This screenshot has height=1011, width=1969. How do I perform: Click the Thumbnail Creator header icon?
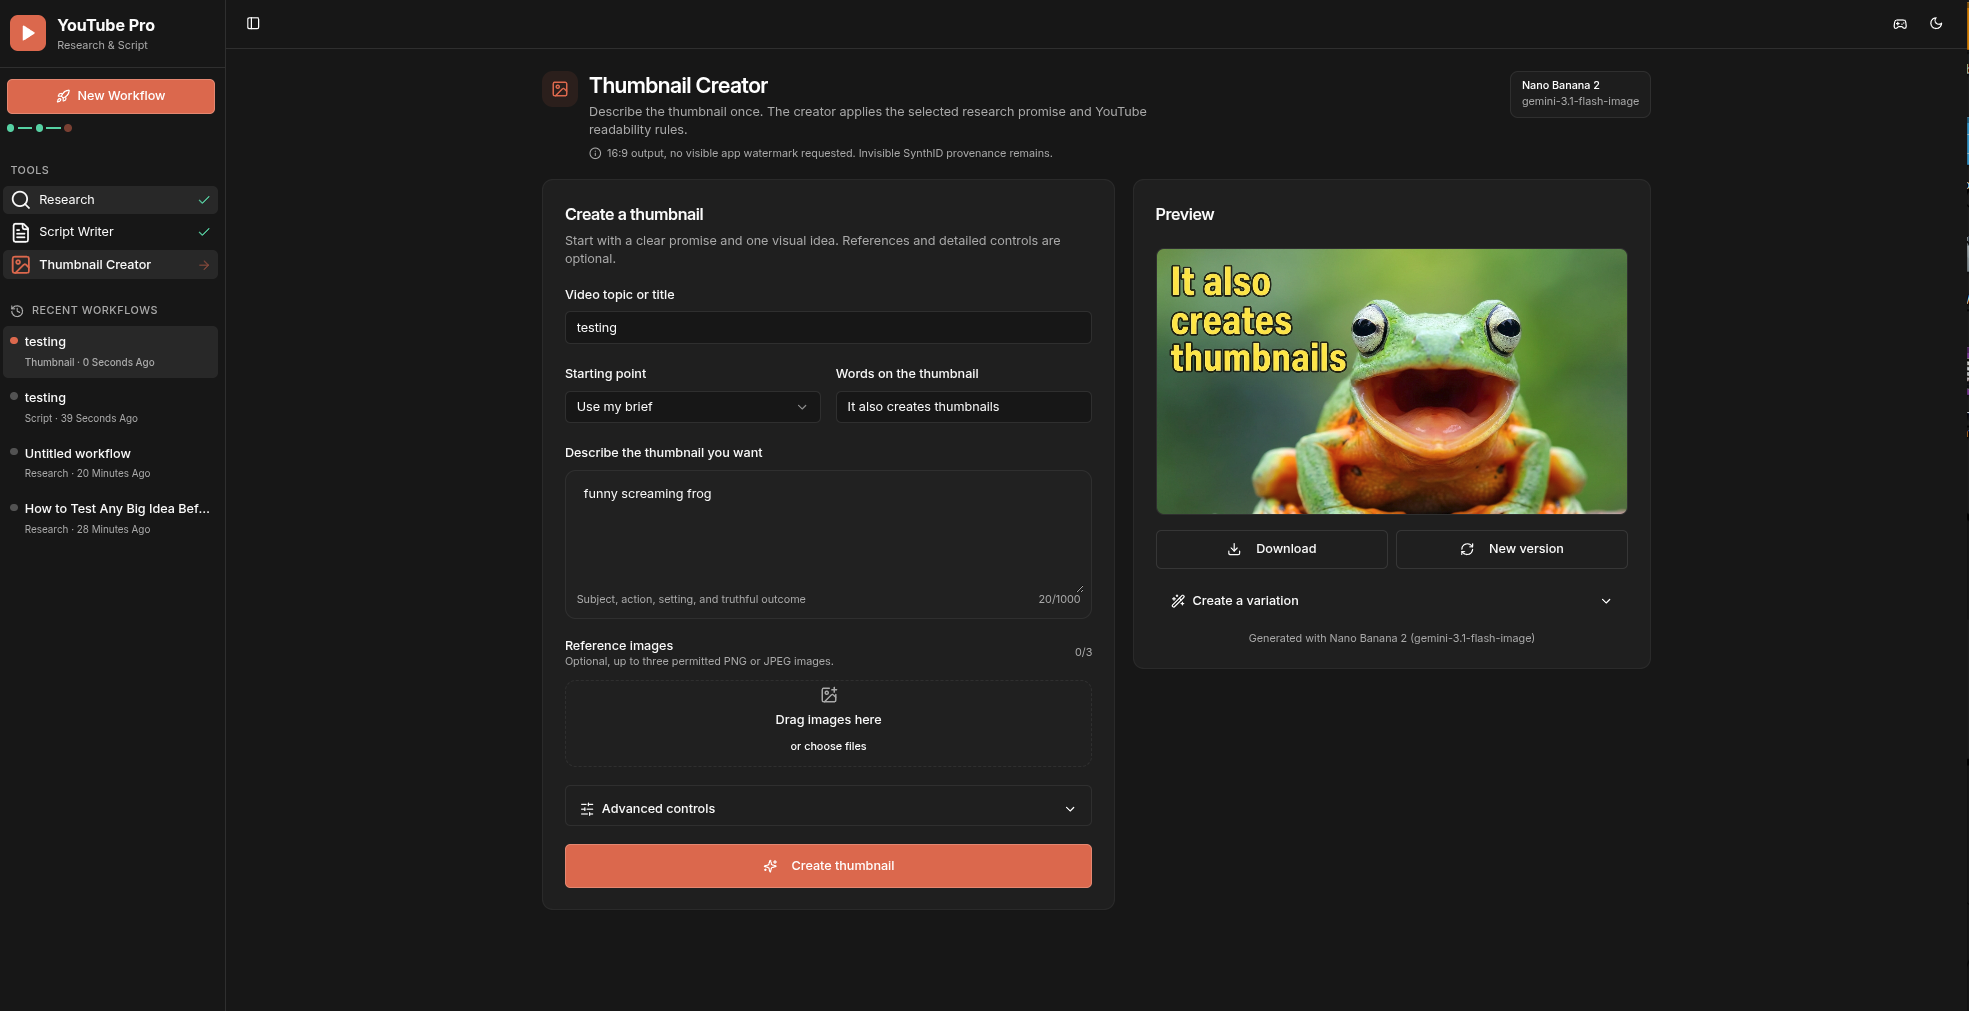pyautogui.click(x=560, y=89)
